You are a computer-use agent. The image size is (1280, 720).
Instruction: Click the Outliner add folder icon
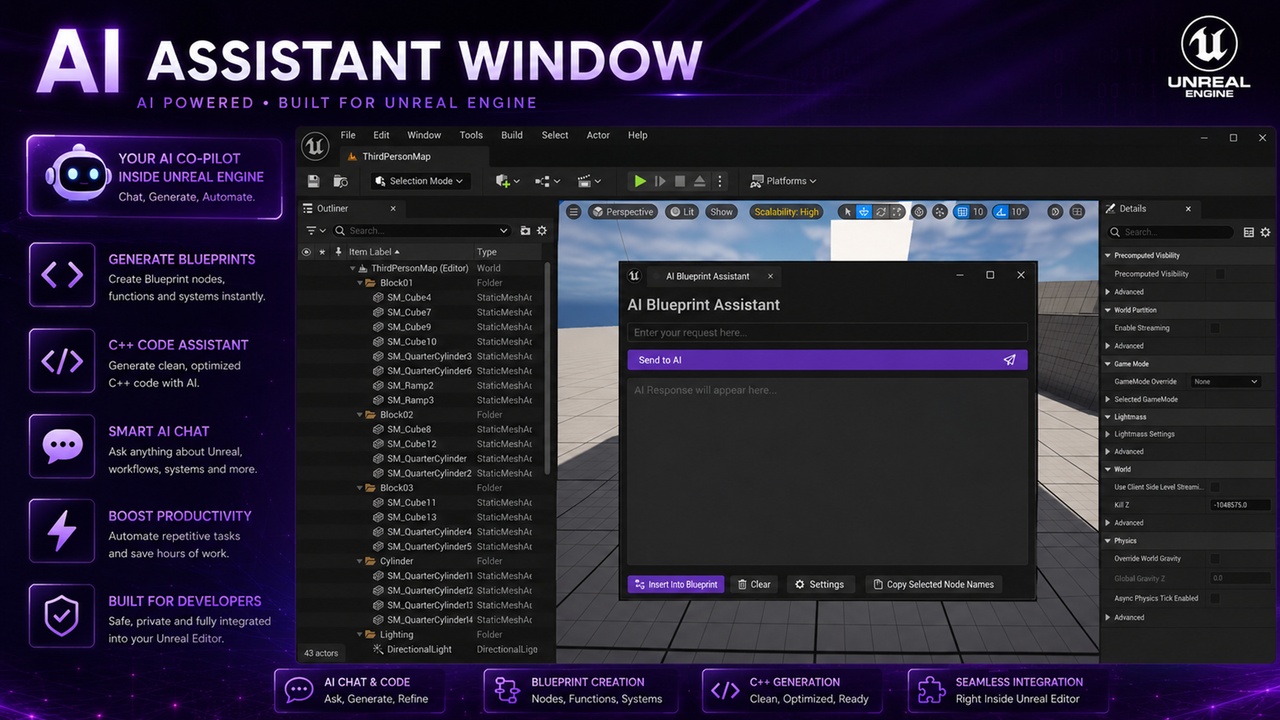point(526,231)
